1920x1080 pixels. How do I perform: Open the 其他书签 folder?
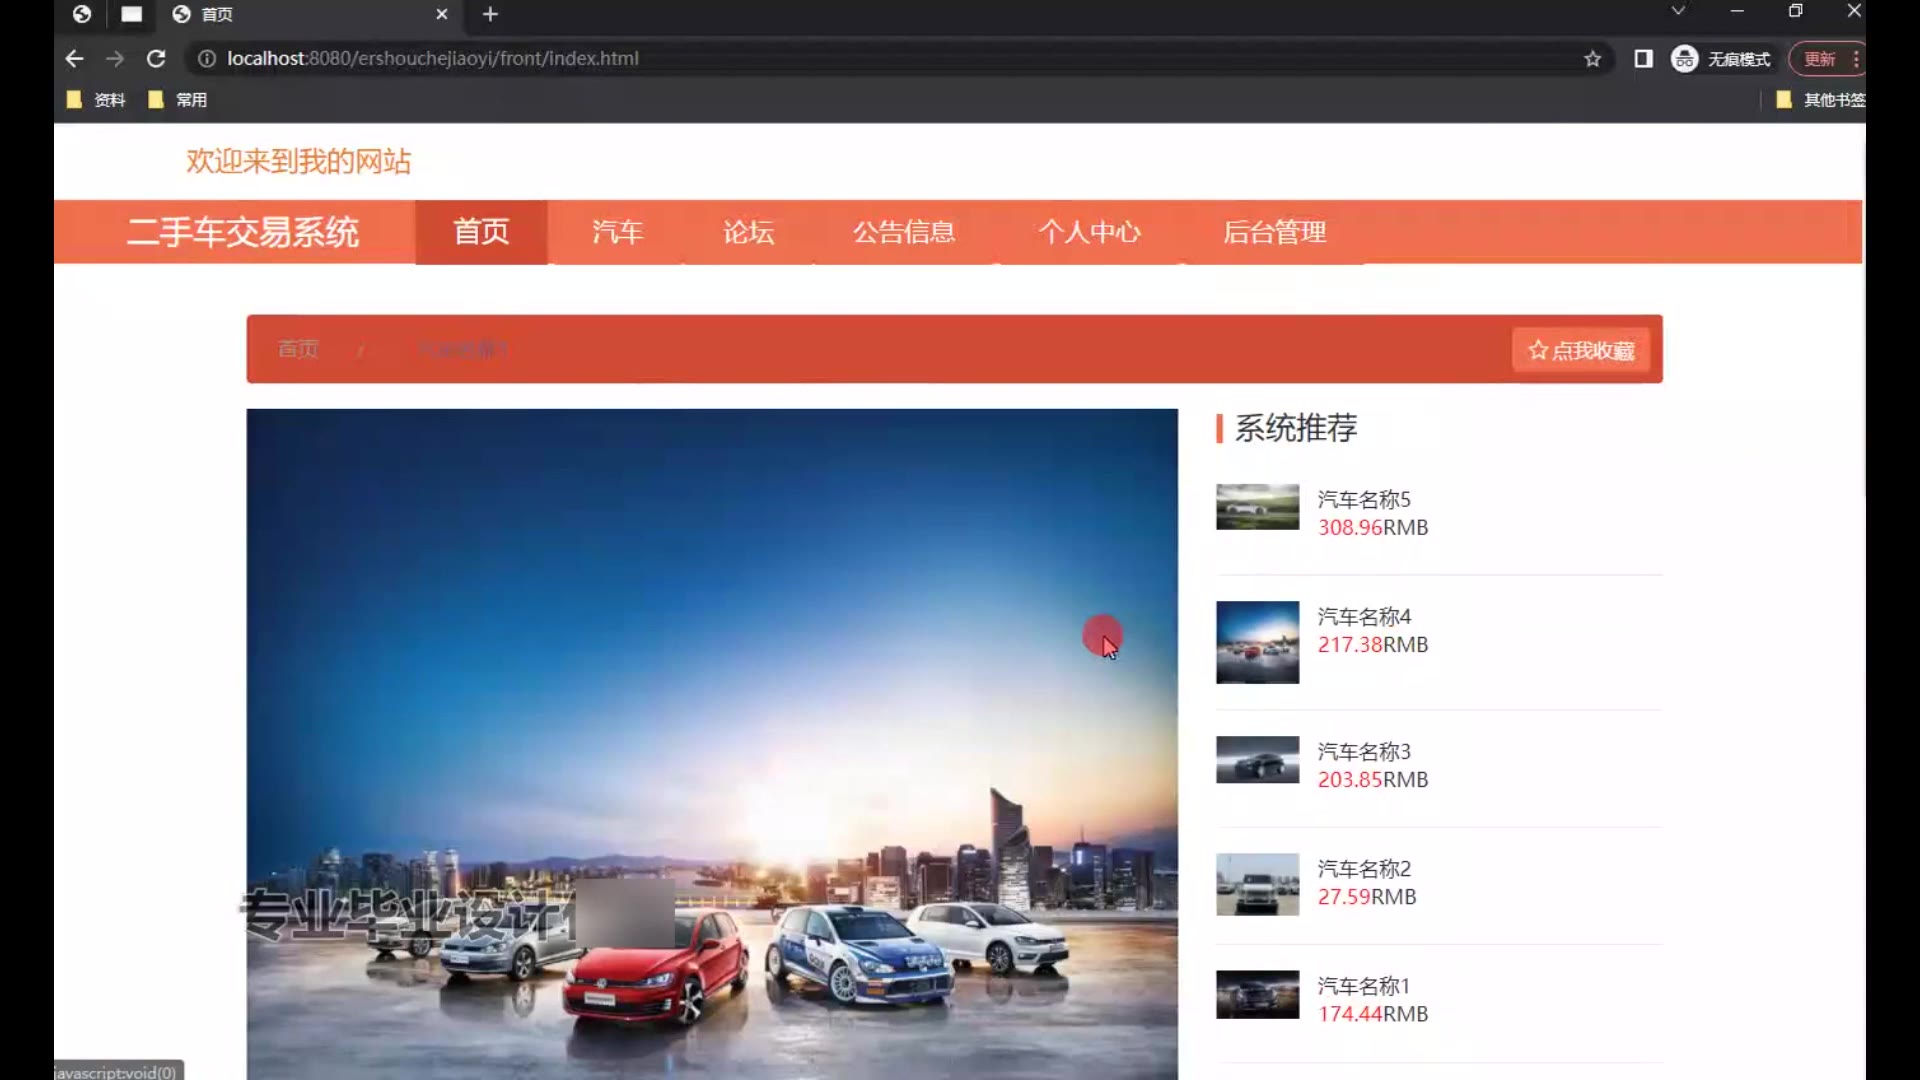(x=1820, y=100)
